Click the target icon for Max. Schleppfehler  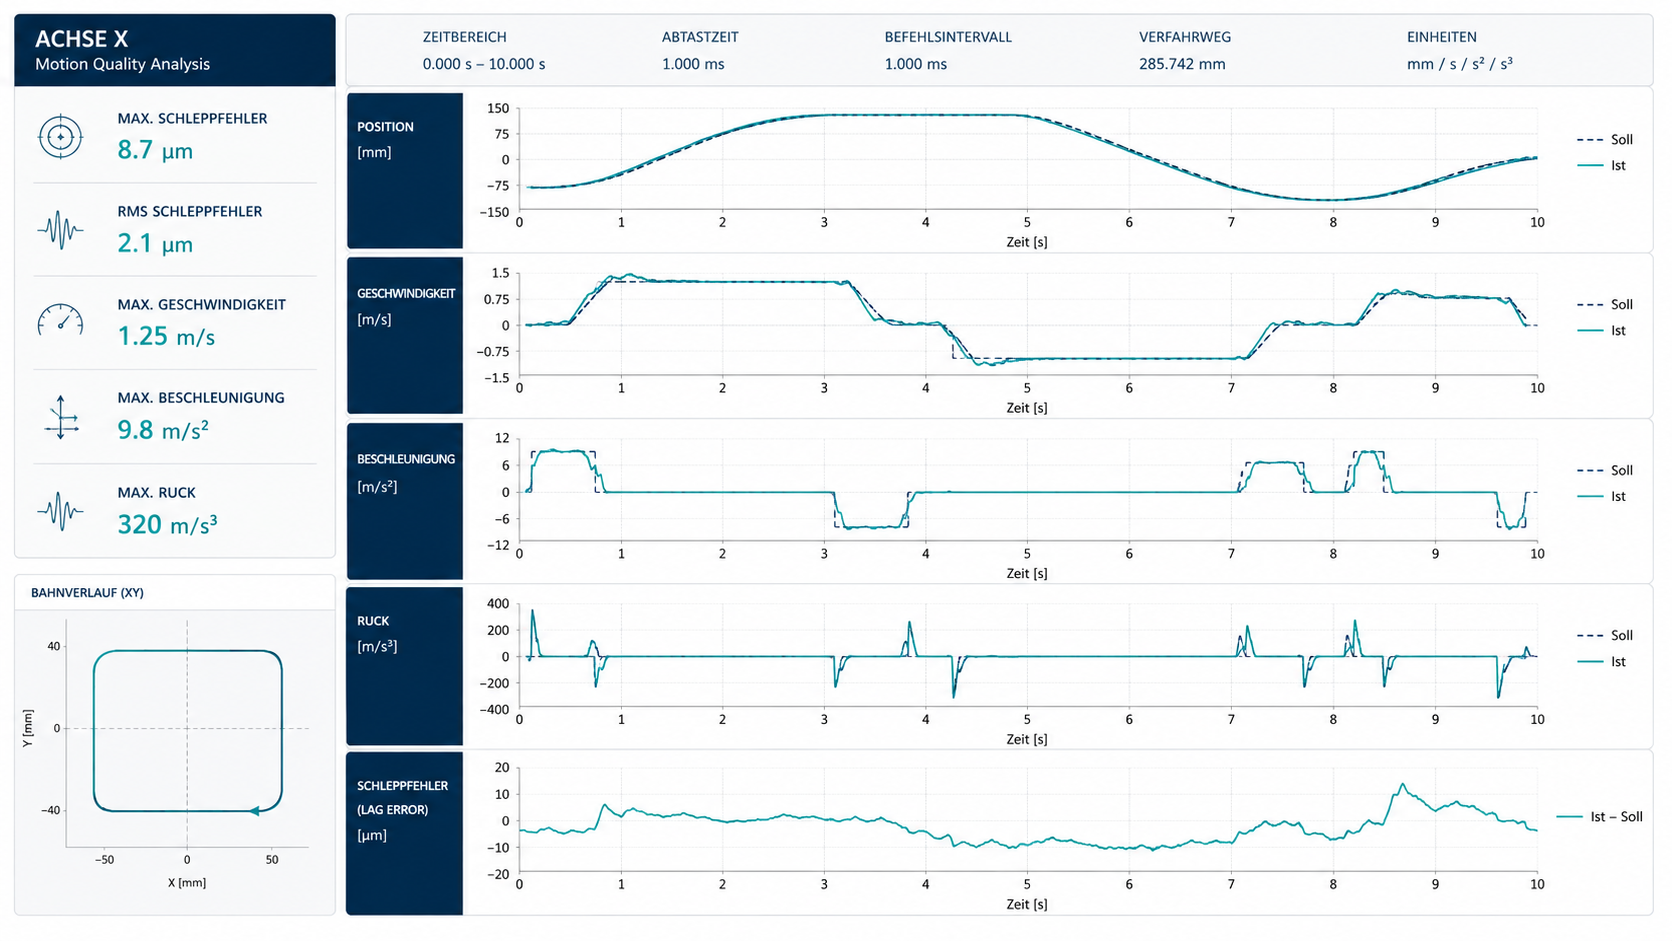coord(60,137)
